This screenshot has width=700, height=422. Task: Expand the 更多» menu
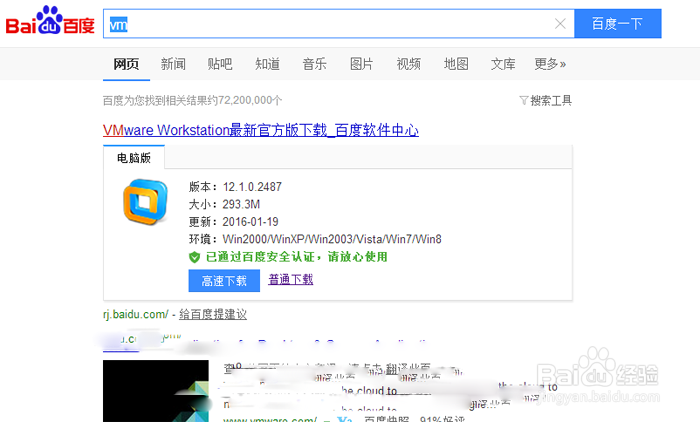click(550, 64)
